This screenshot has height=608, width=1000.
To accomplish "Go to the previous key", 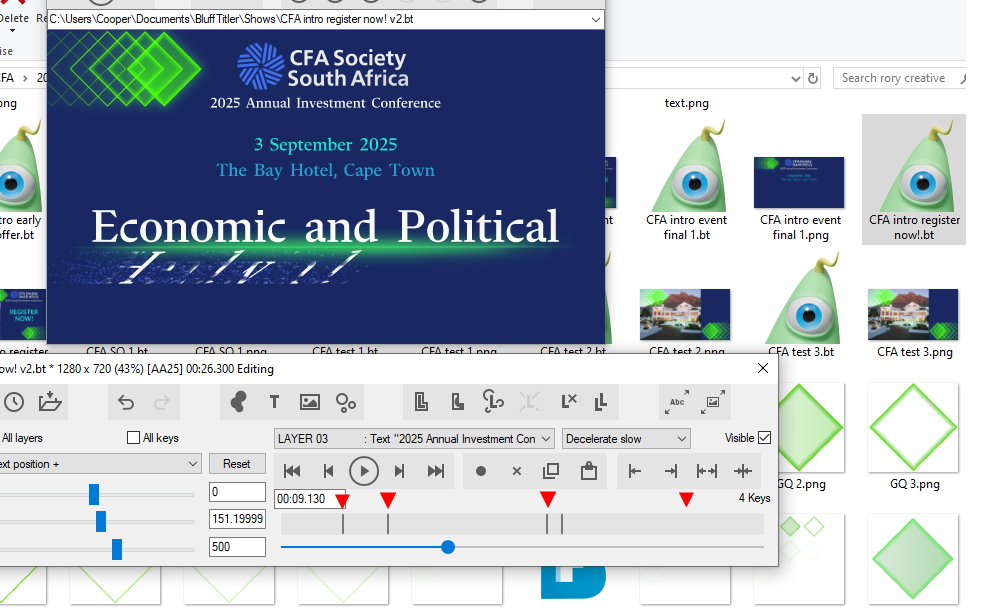I will (x=328, y=471).
